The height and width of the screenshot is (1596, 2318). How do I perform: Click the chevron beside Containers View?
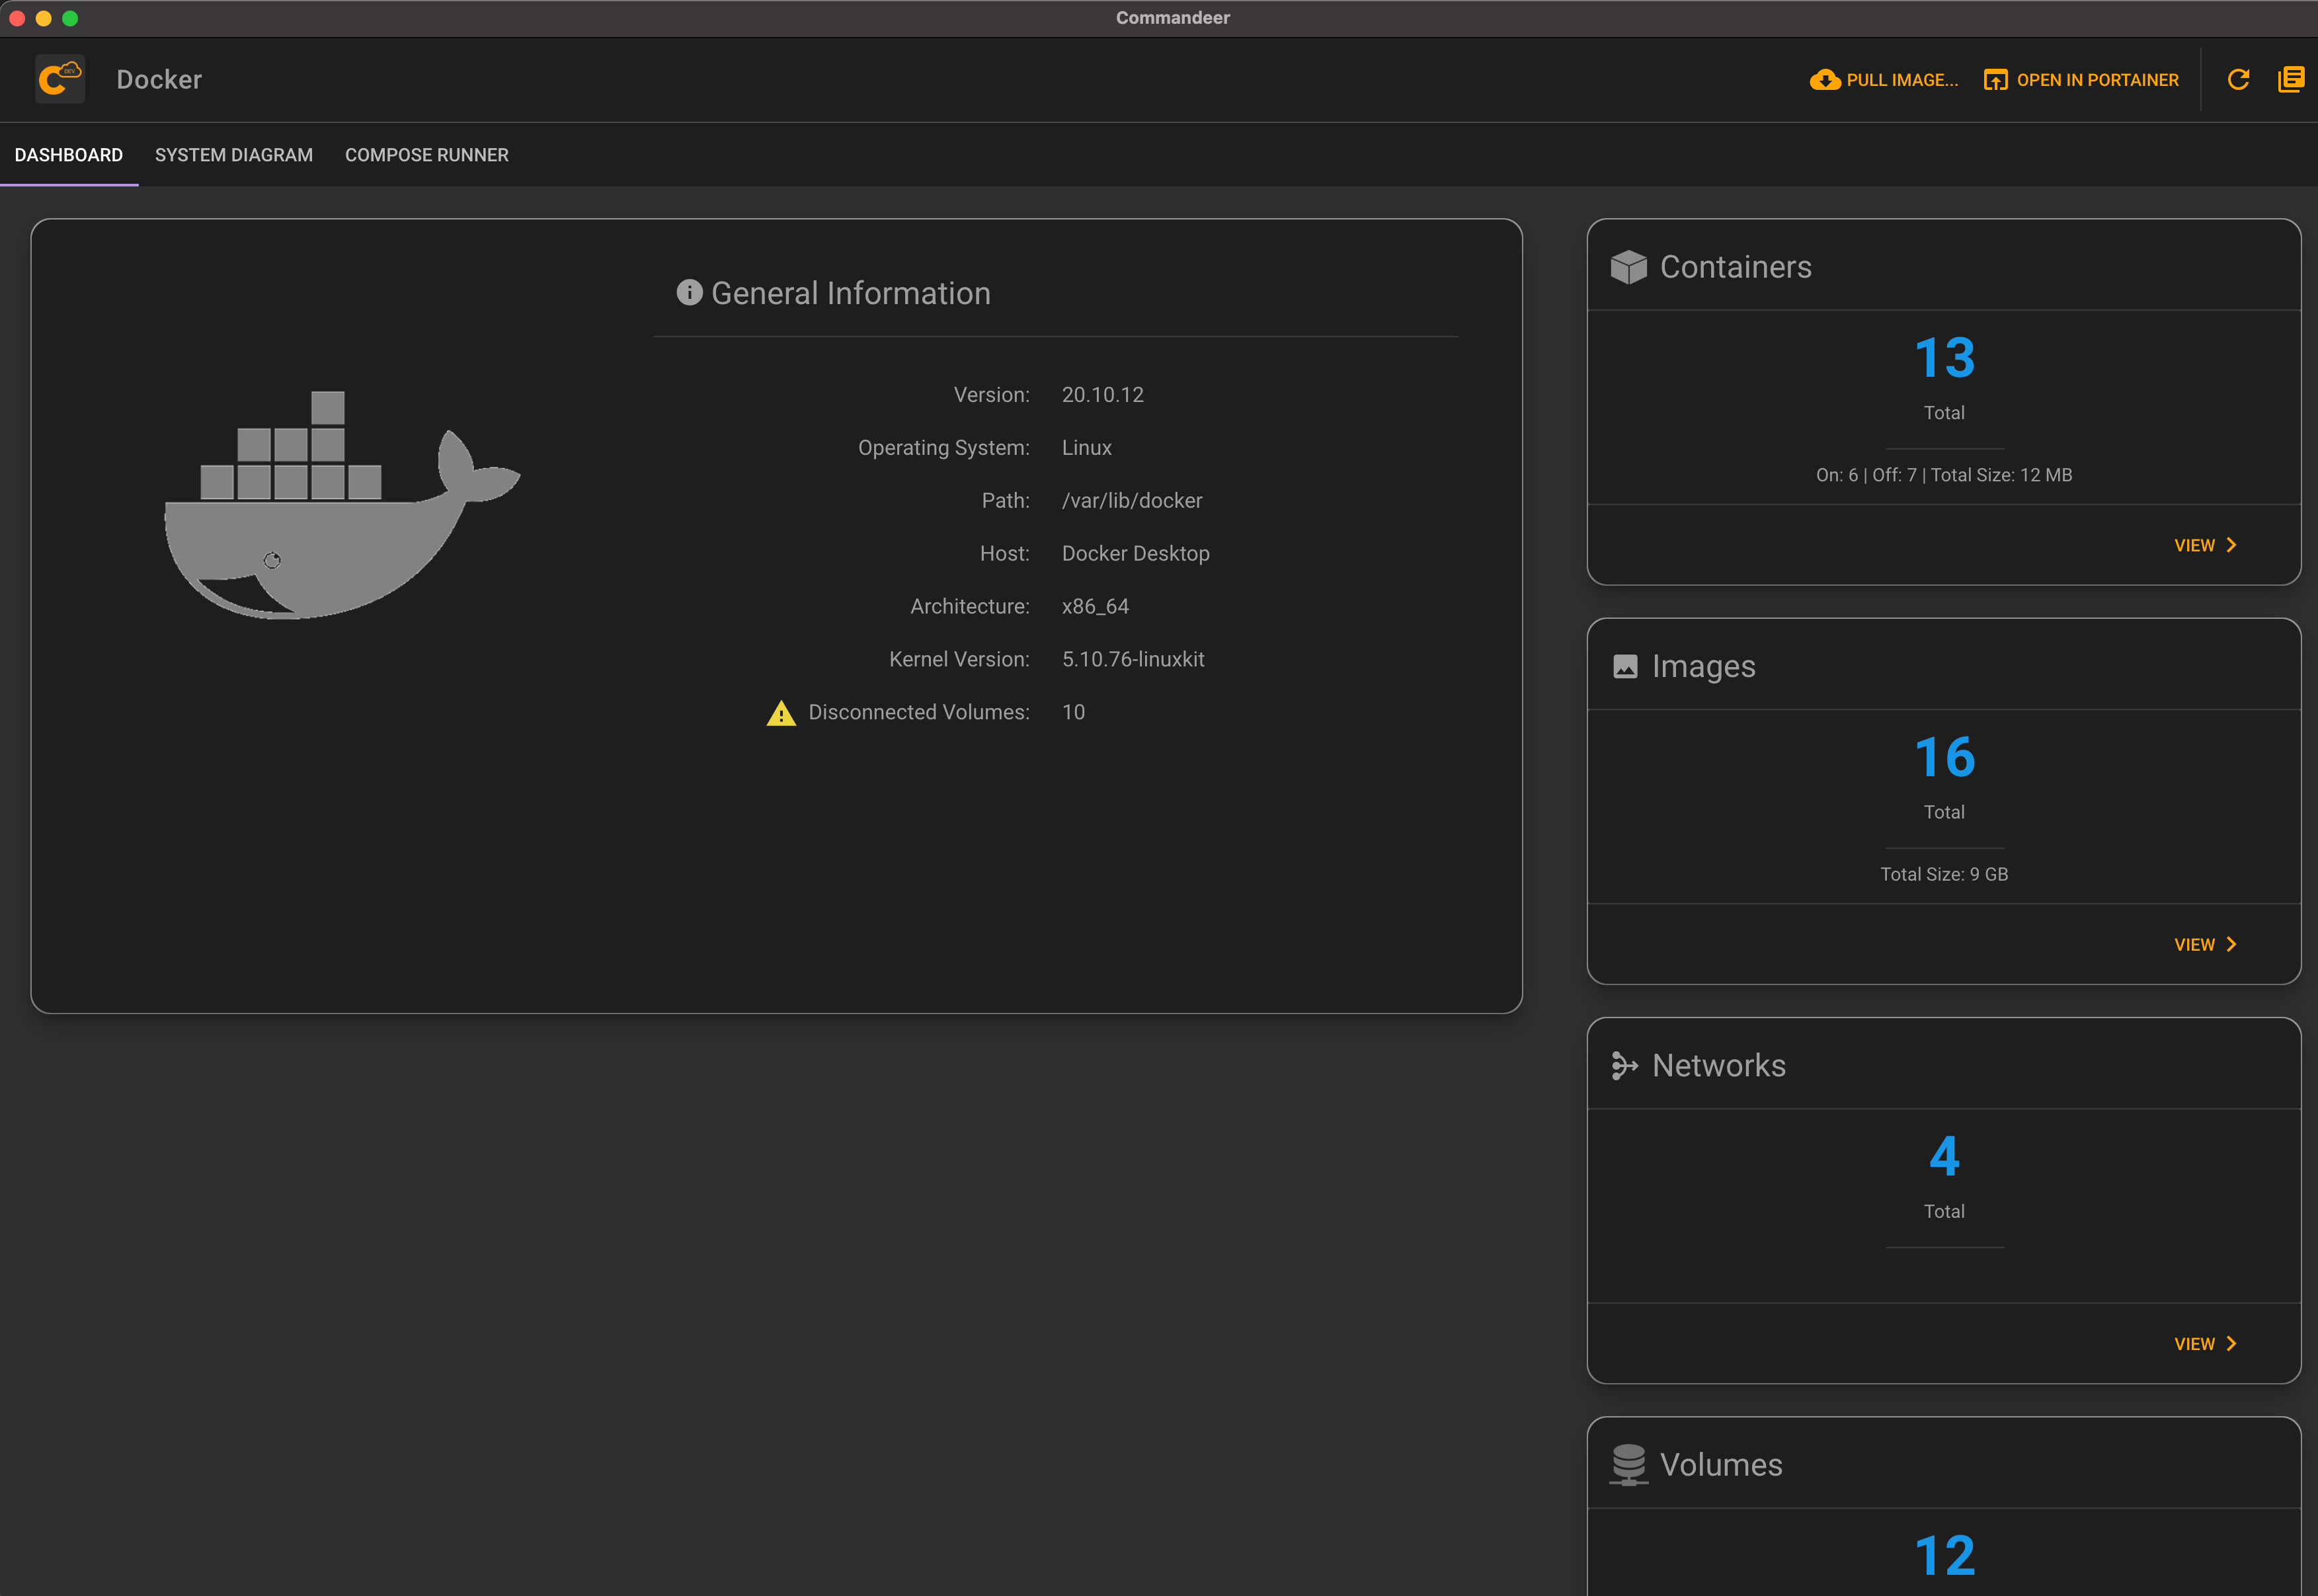pos(2231,545)
